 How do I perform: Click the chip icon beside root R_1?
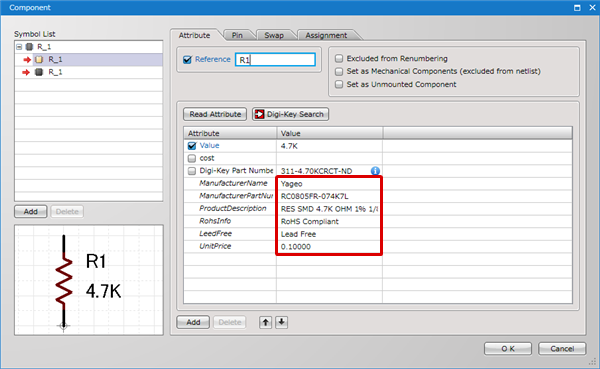pyautogui.click(x=29, y=47)
